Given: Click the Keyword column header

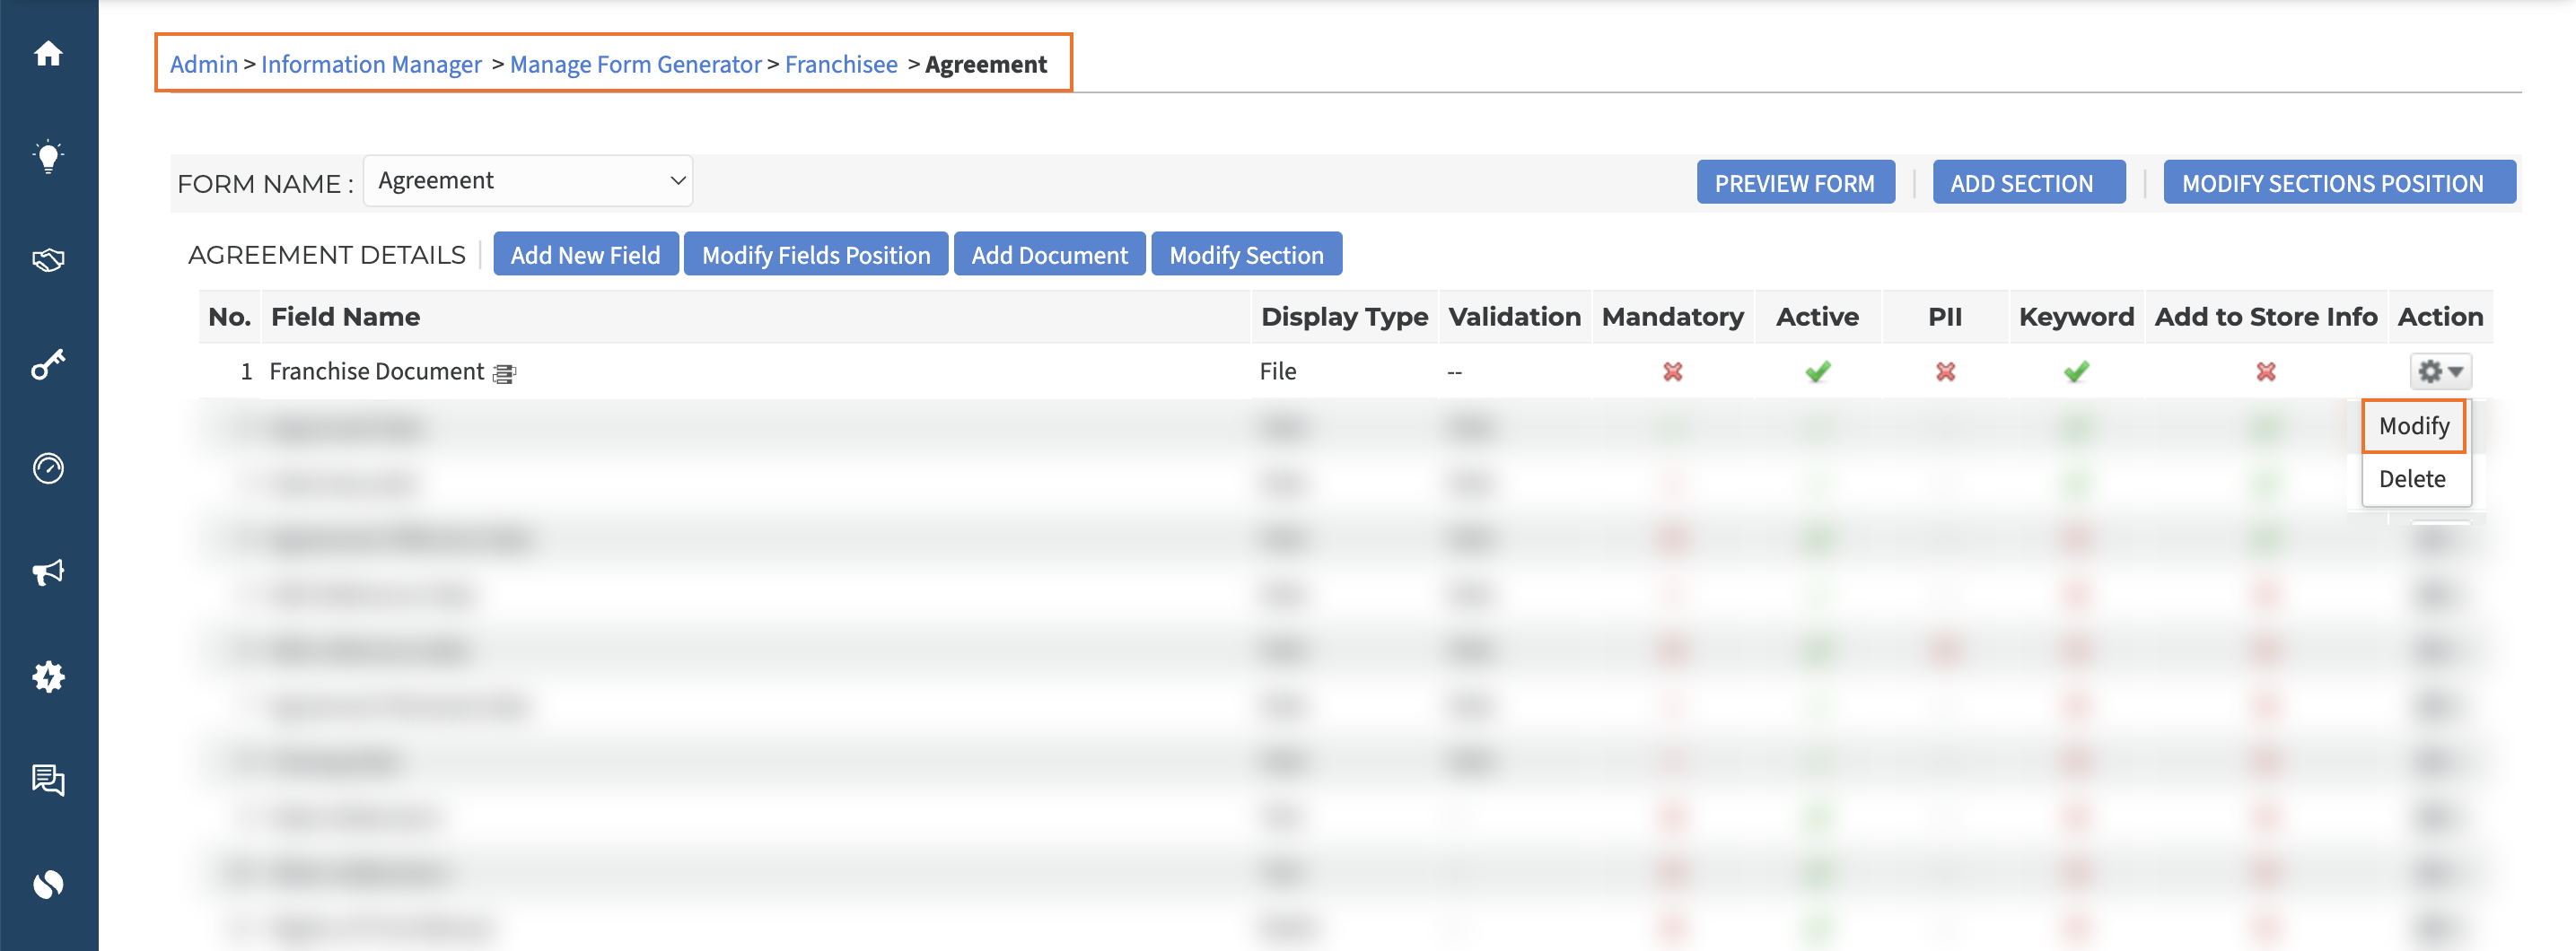Looking at the screenshot, I should [2076, 317].
